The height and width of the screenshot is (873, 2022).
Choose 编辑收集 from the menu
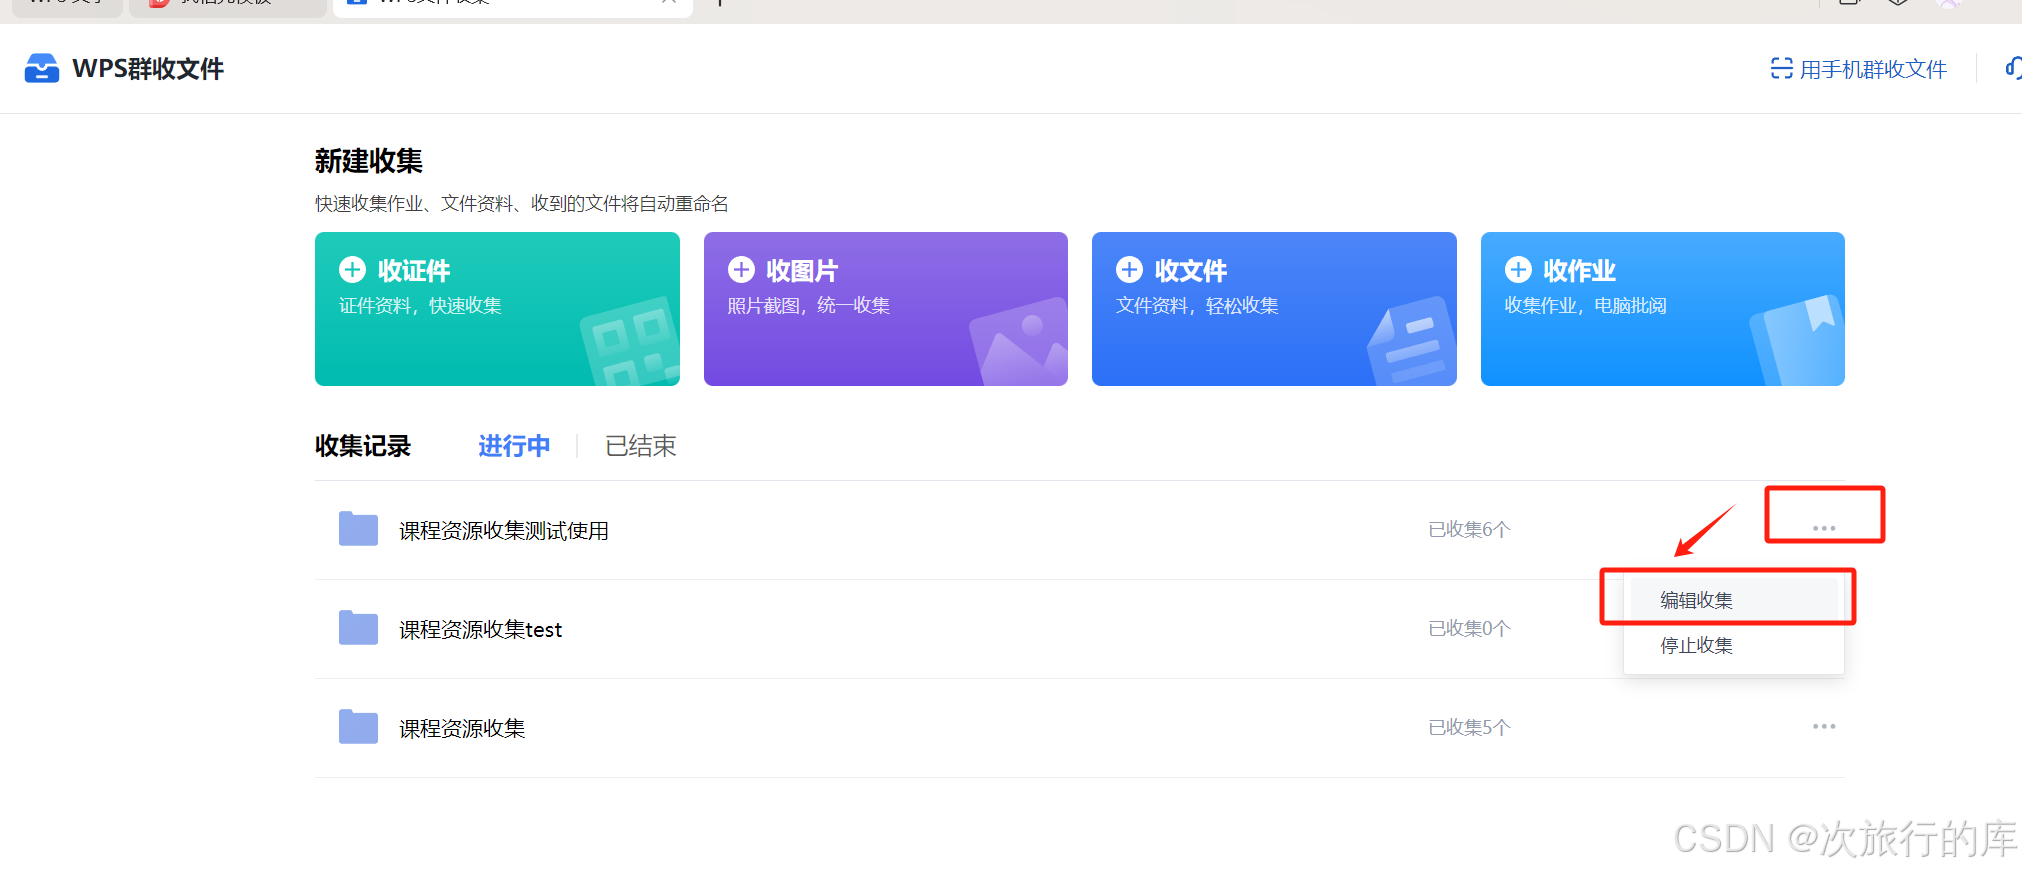pyautogui.click(x=1733, y=600)
